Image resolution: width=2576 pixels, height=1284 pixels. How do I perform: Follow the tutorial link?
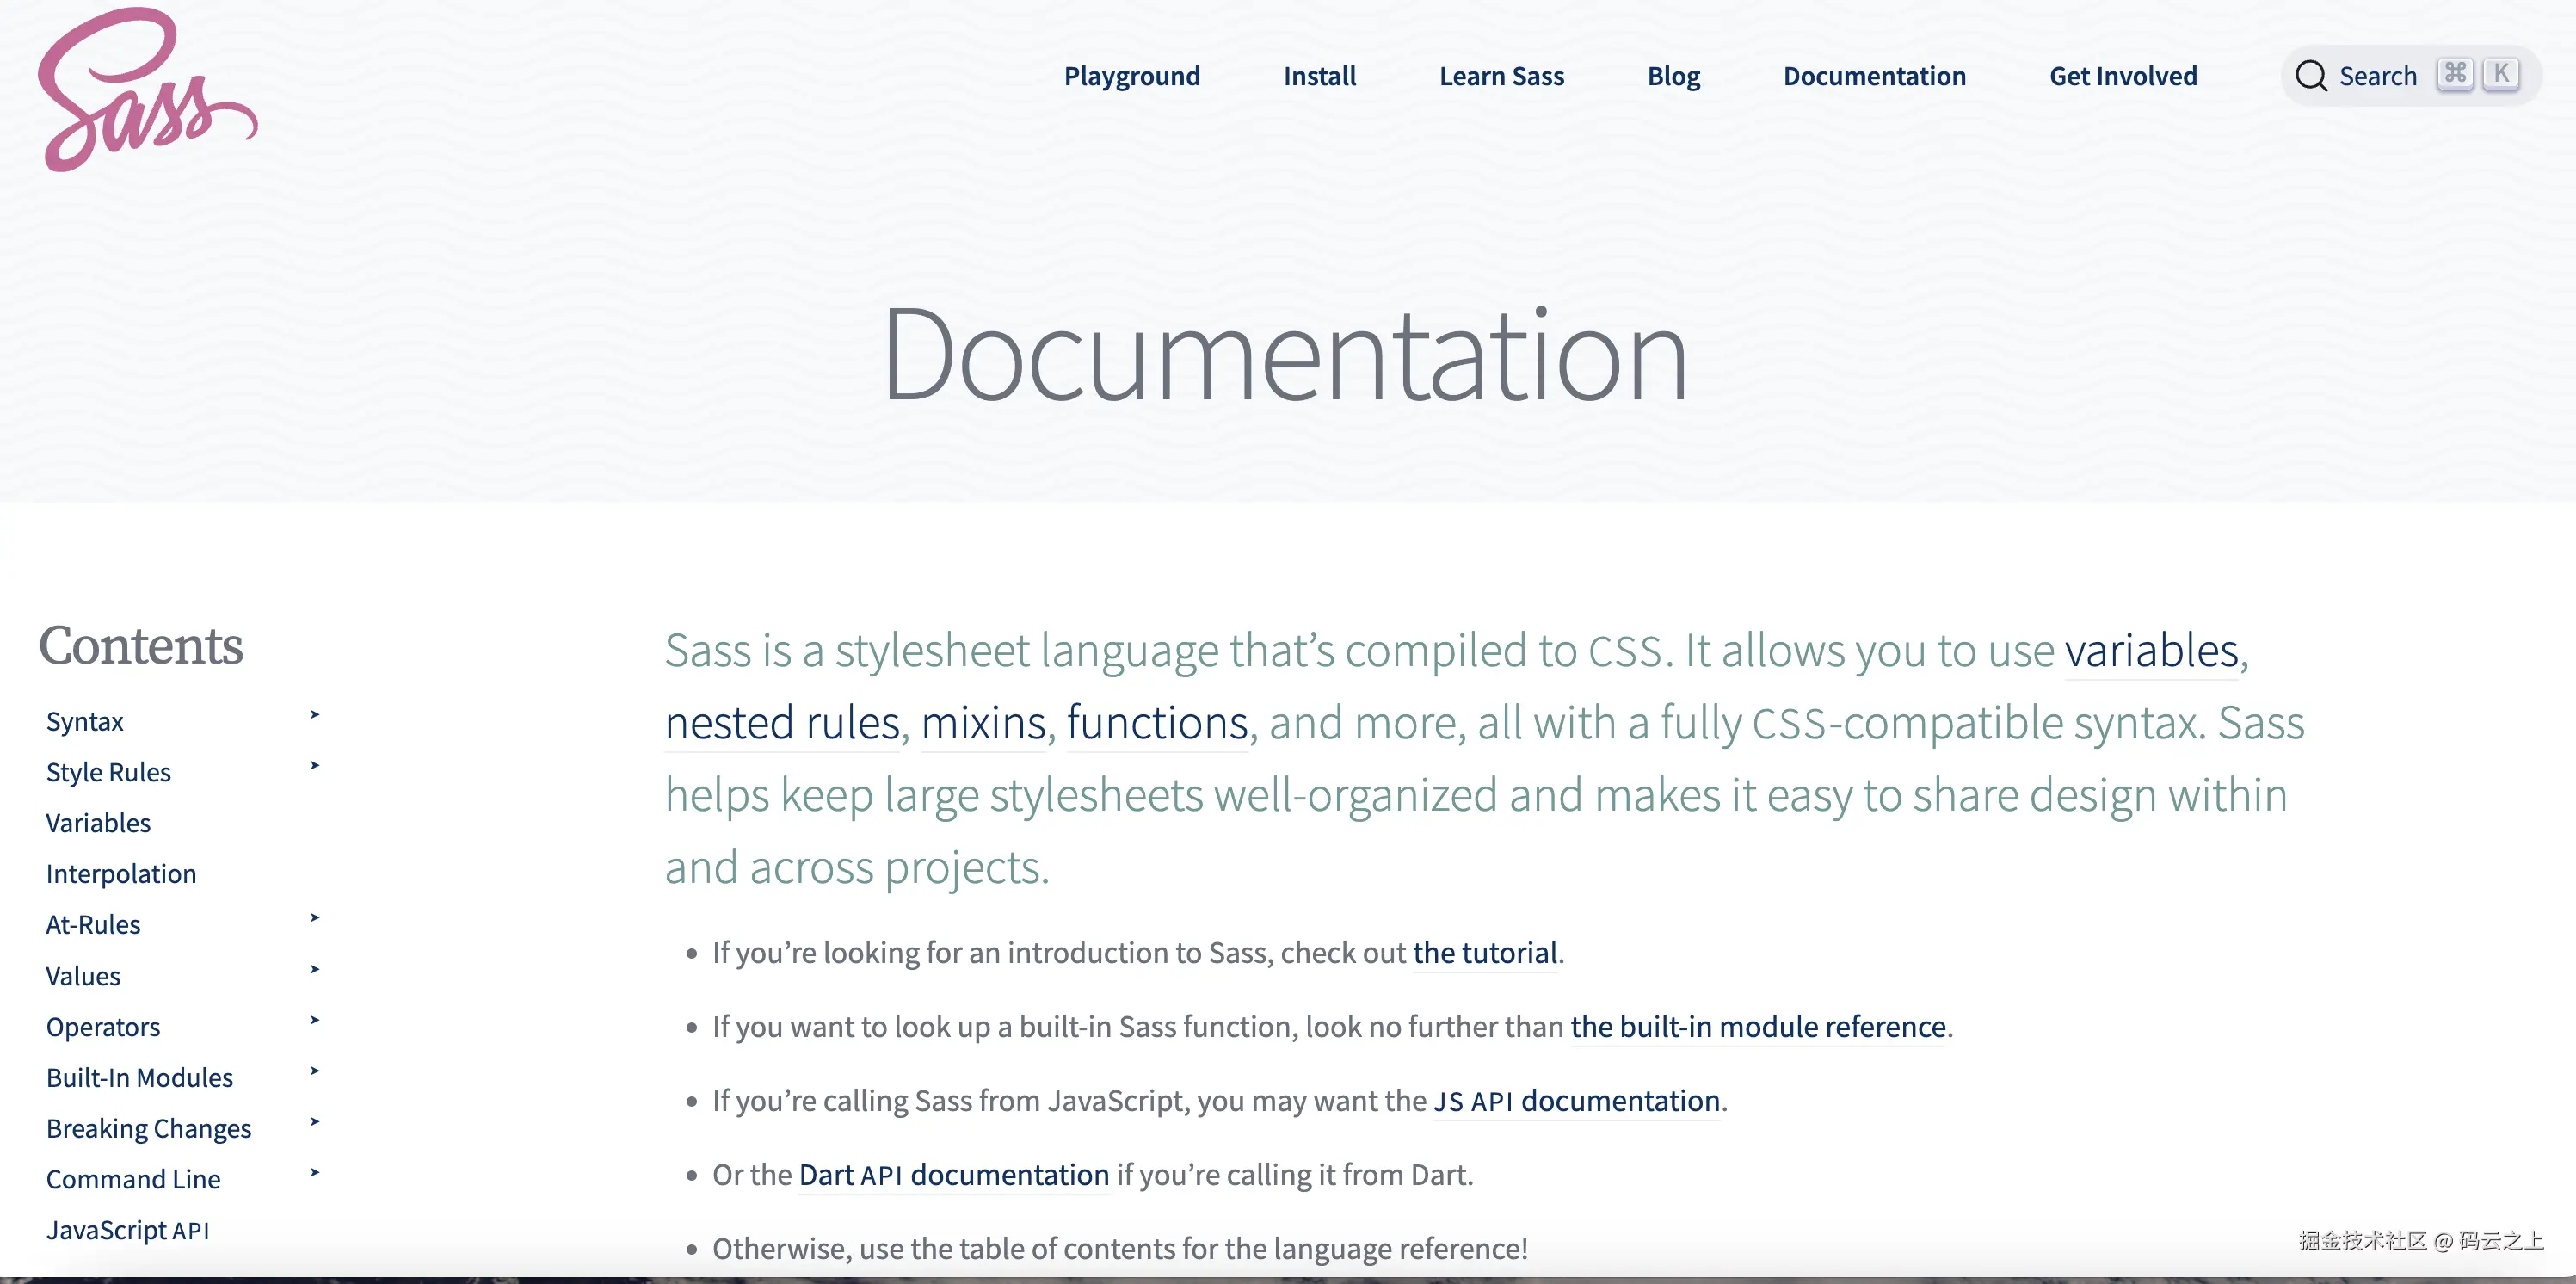[x=1484, y=953]
